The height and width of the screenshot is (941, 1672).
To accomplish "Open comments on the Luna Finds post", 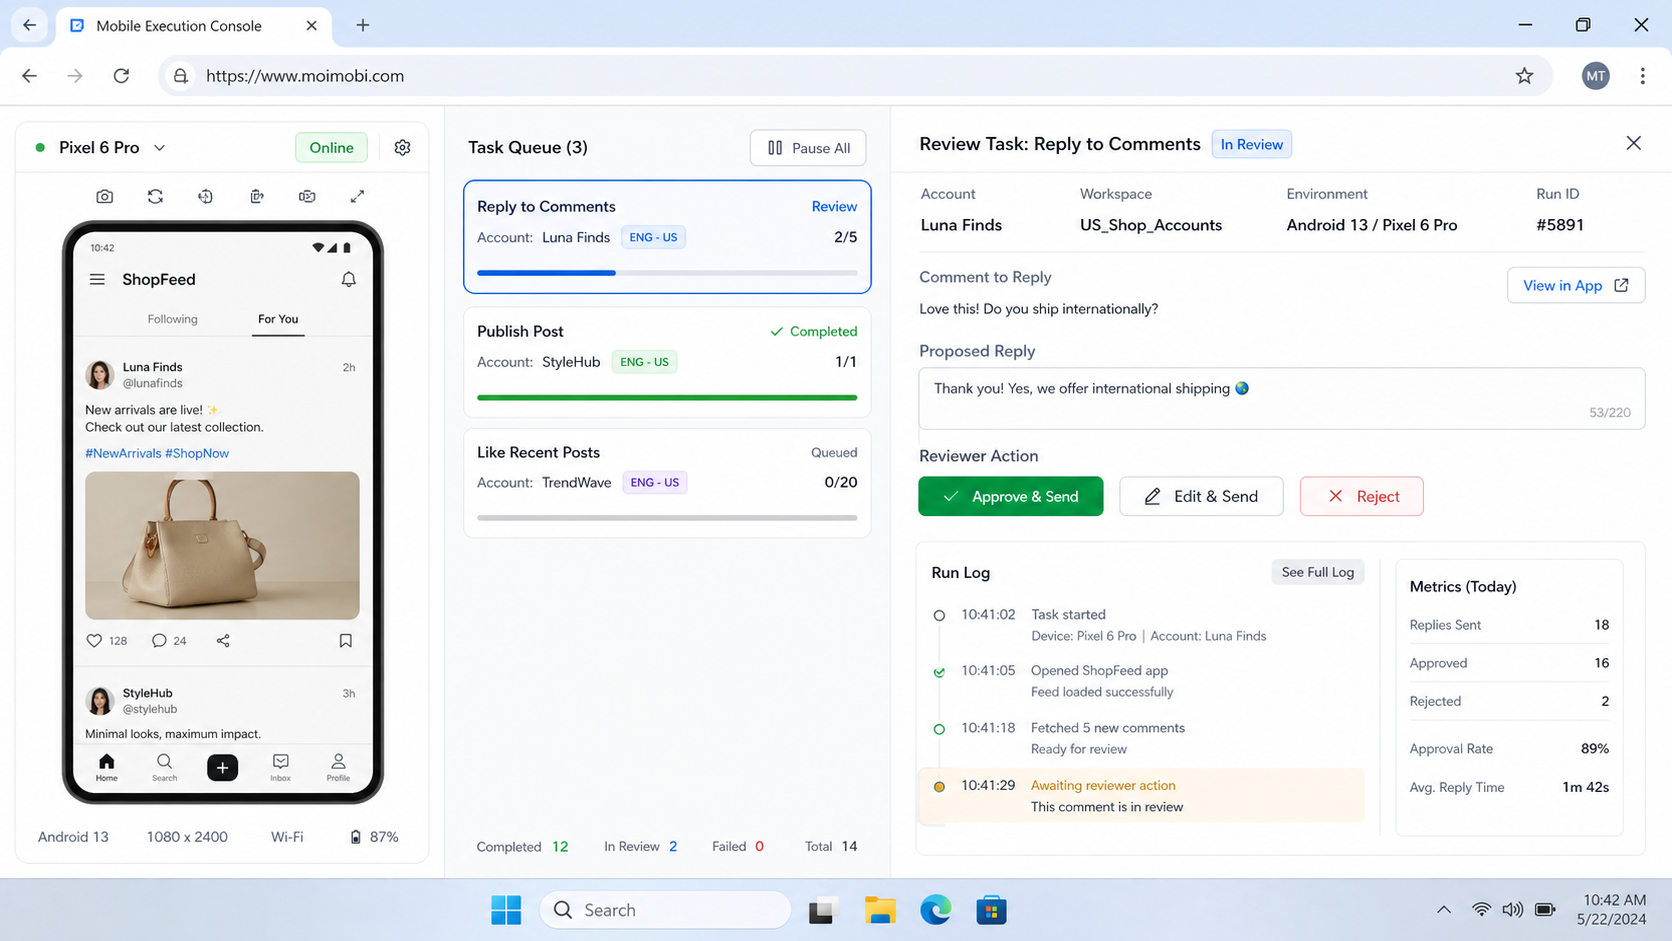I will (159, 641).
